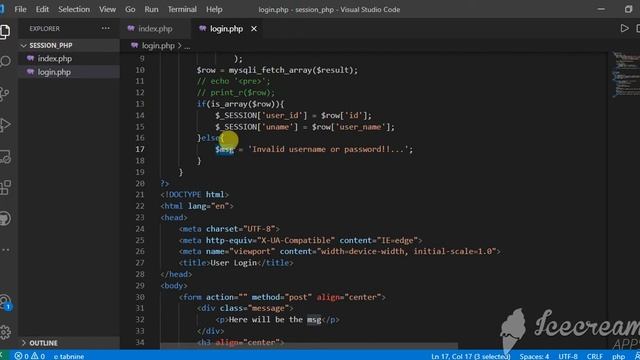The width and height of the screenshot is (640, 360).
Task: Click 'Here will be the msg' paragraph text
Action: pos(275,320)
